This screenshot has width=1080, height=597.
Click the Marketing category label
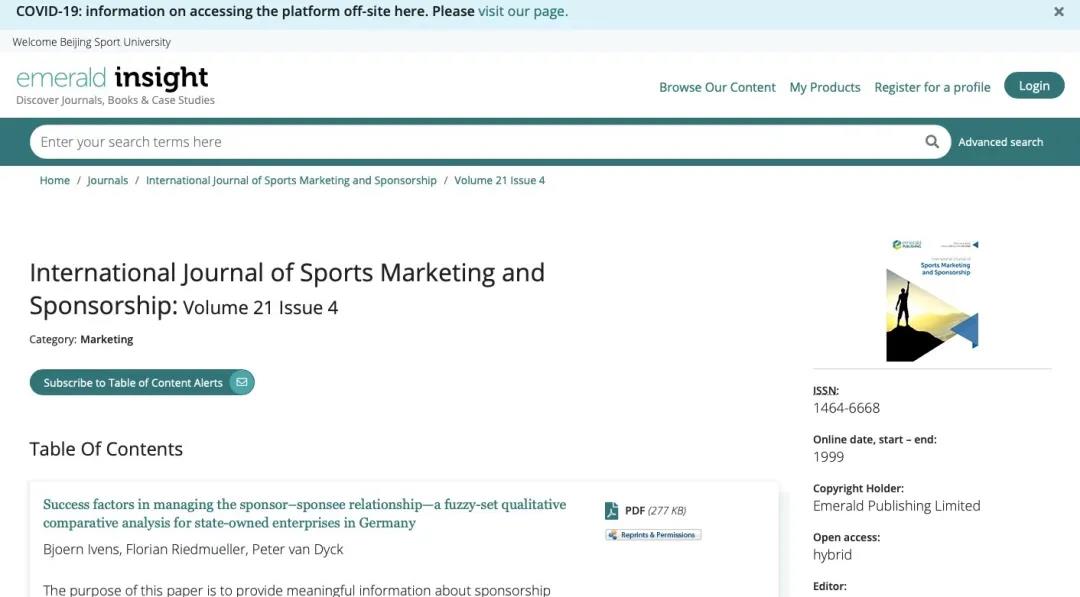click(x=107, y=339)
